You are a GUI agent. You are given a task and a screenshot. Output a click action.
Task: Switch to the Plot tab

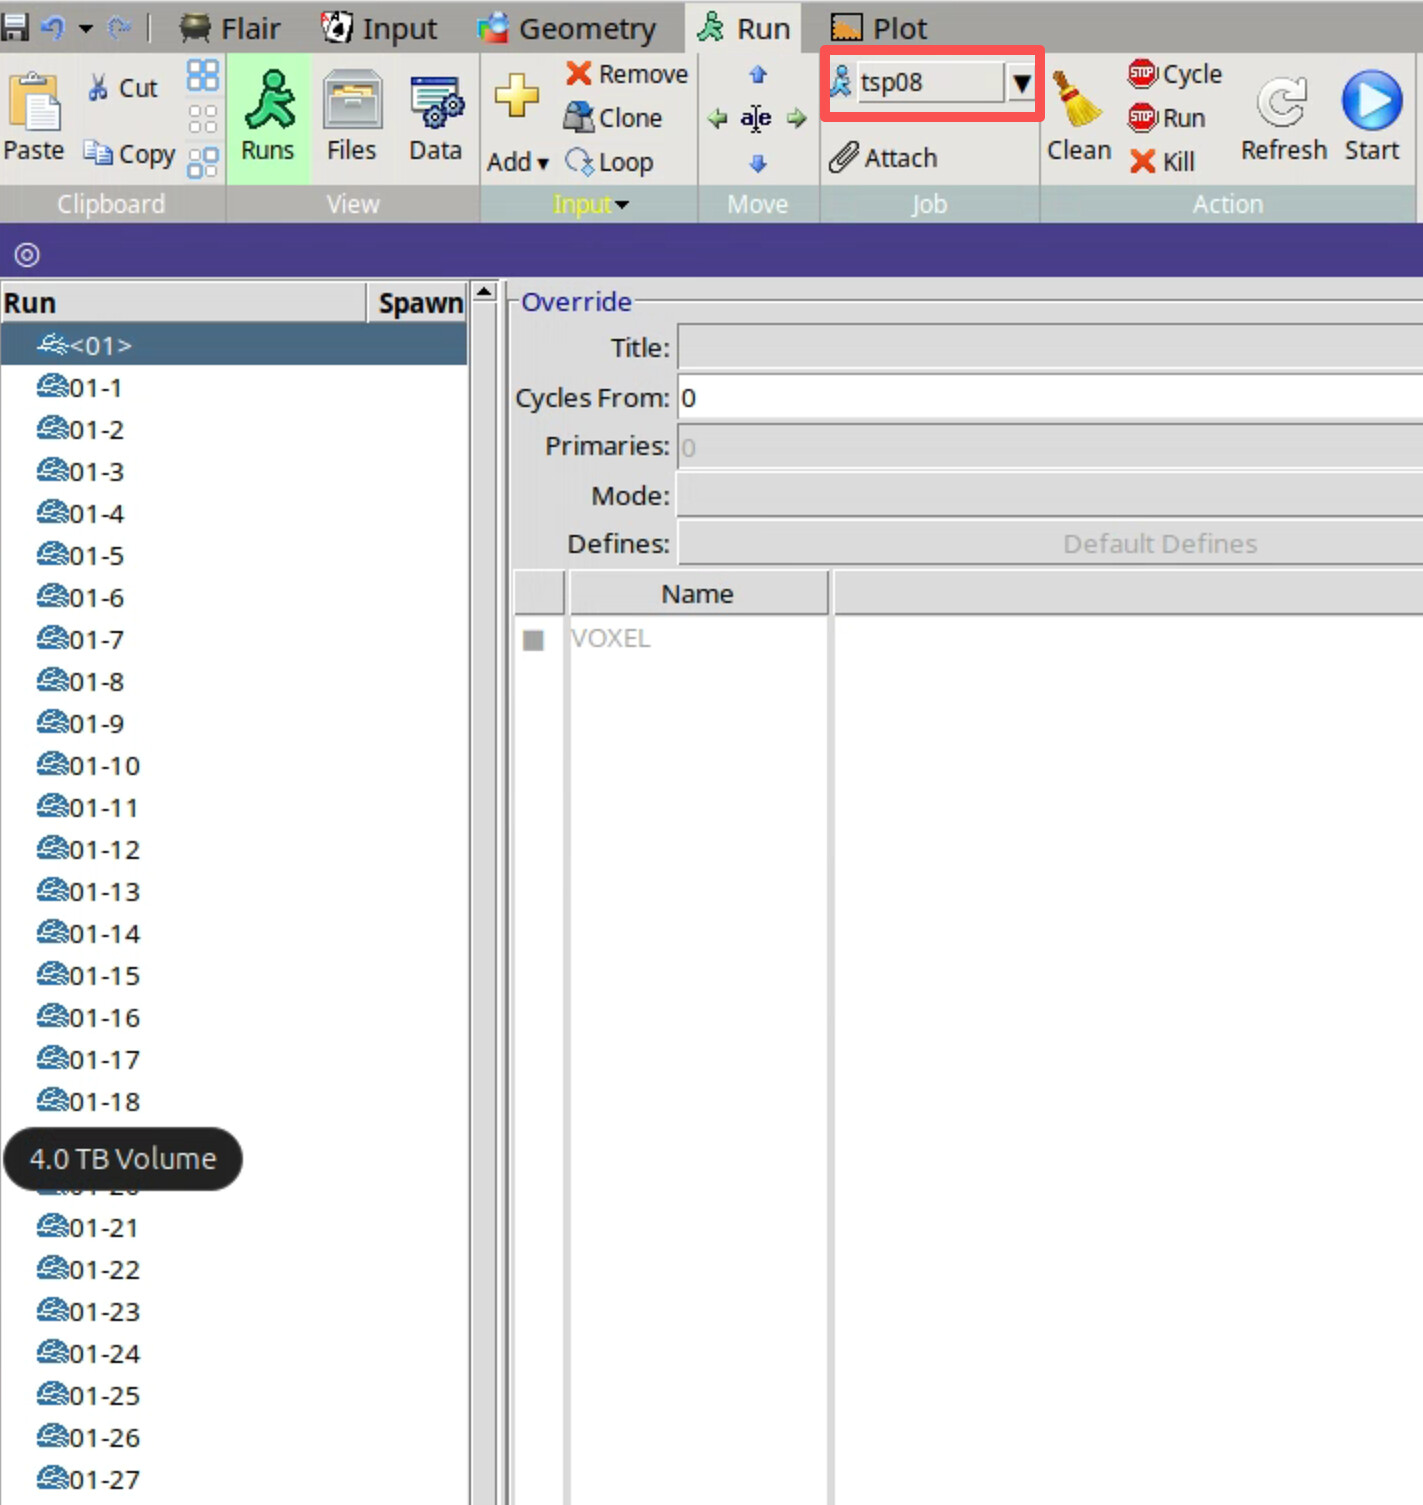(879, 28)
